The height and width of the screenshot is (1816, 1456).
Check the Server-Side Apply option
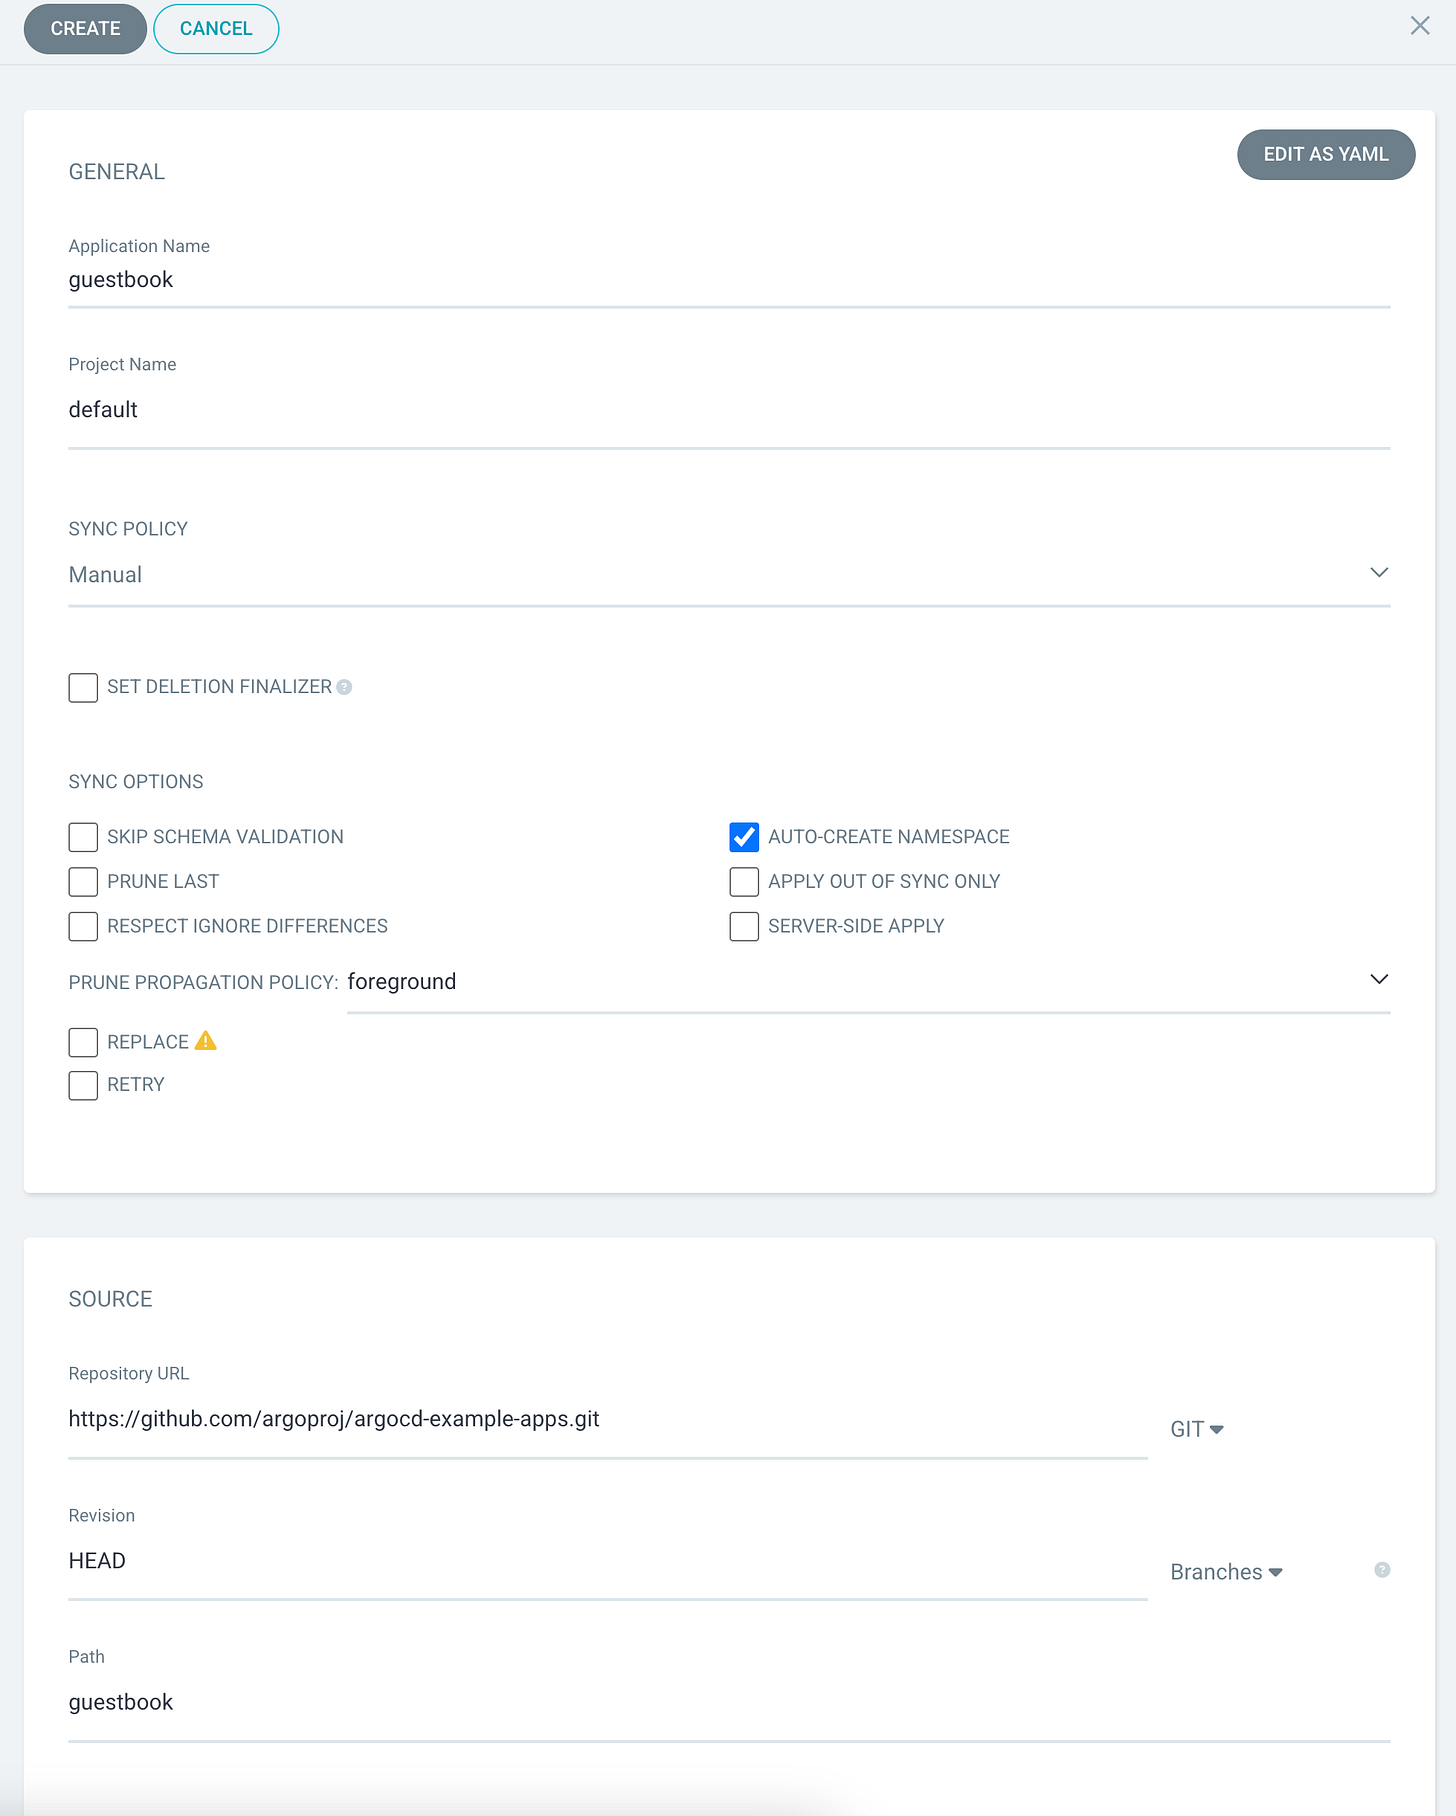pos(744,926)
